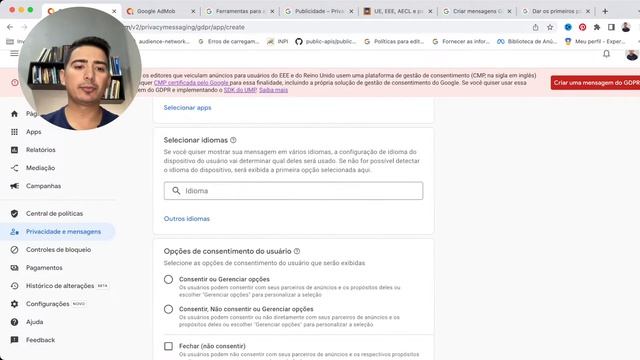Screen dimensions: 640x360
Task: Open the Chrome extensions puzzle icon
Action: 597,27
